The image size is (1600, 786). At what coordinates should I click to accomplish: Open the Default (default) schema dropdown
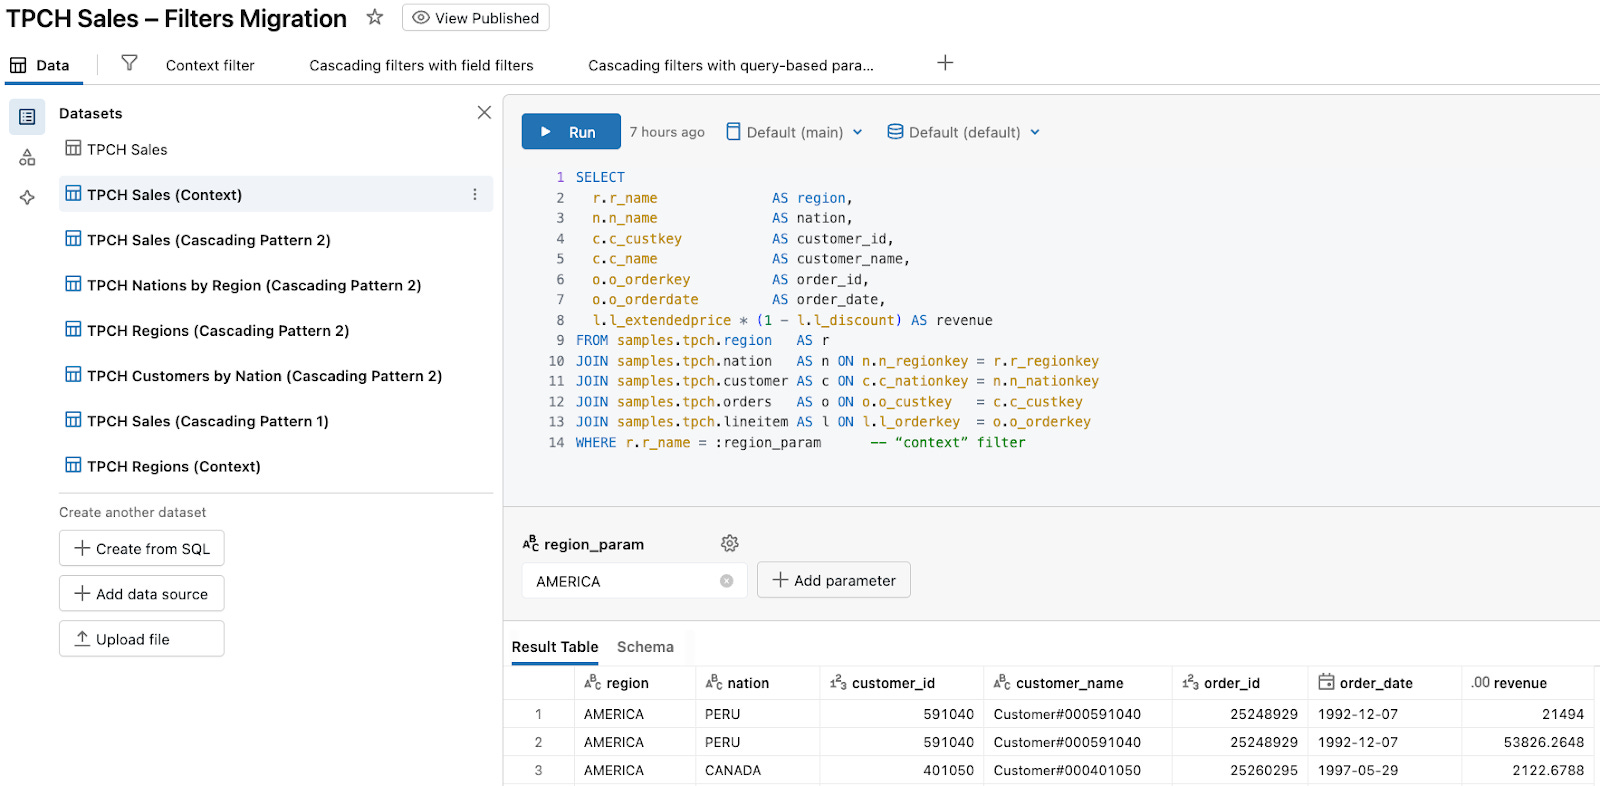pyautogui.click(x=964, y=132)
